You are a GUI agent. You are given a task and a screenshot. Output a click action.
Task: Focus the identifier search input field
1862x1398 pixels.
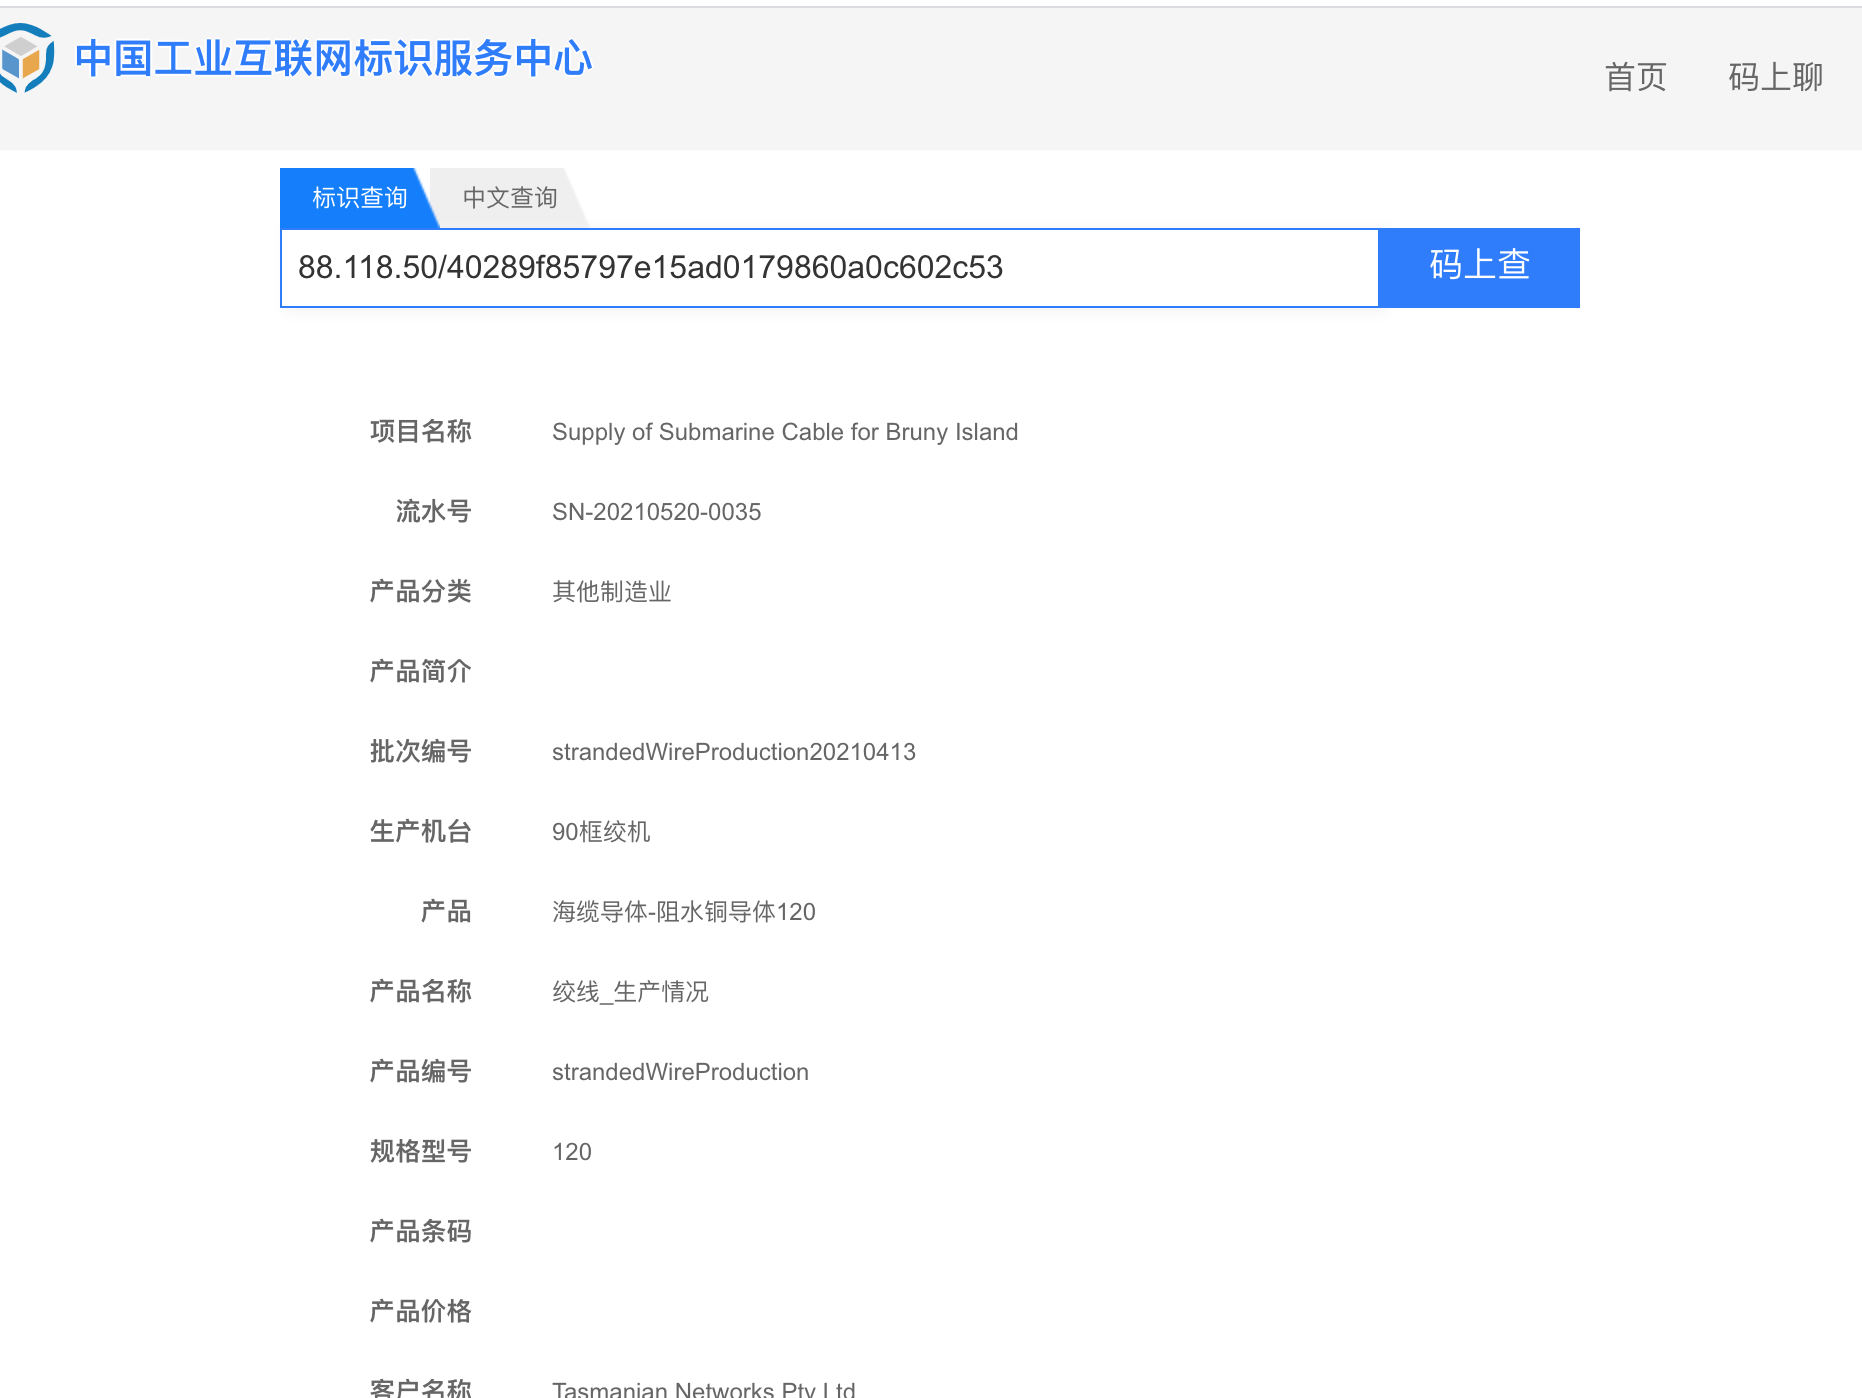[830, 268]
